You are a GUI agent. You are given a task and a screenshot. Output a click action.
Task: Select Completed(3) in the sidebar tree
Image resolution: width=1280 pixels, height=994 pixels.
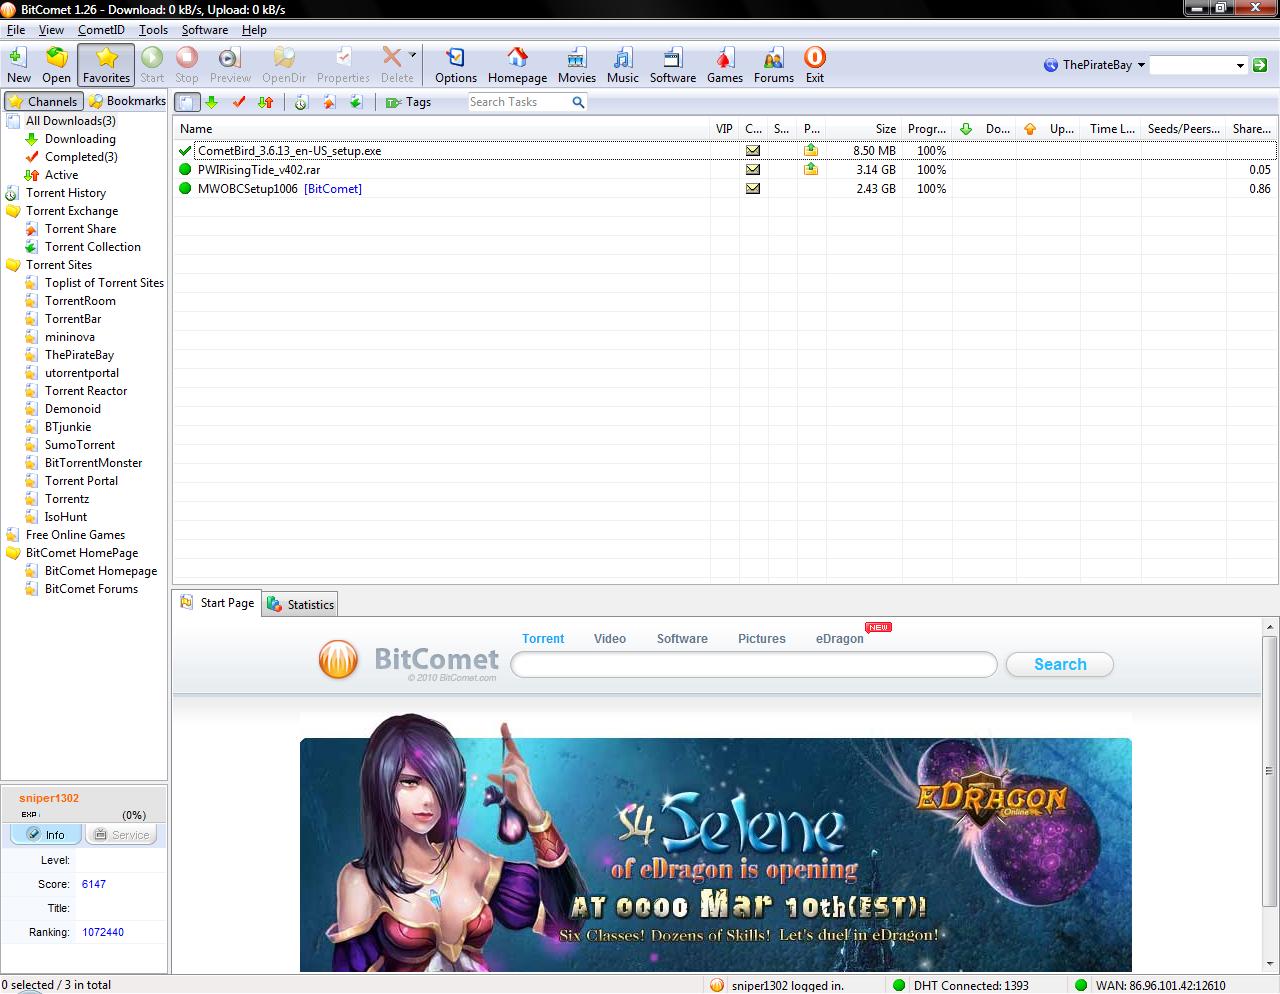[81, 157]
